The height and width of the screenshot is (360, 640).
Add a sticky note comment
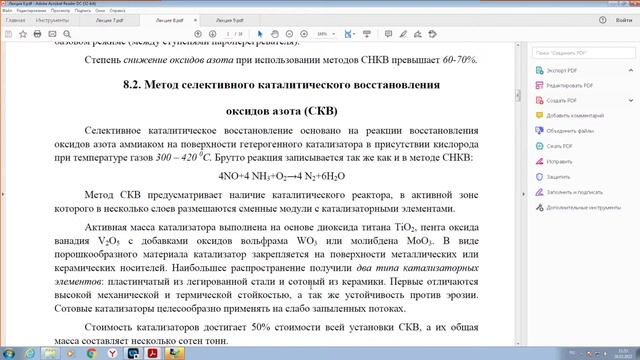coord(388,34)
